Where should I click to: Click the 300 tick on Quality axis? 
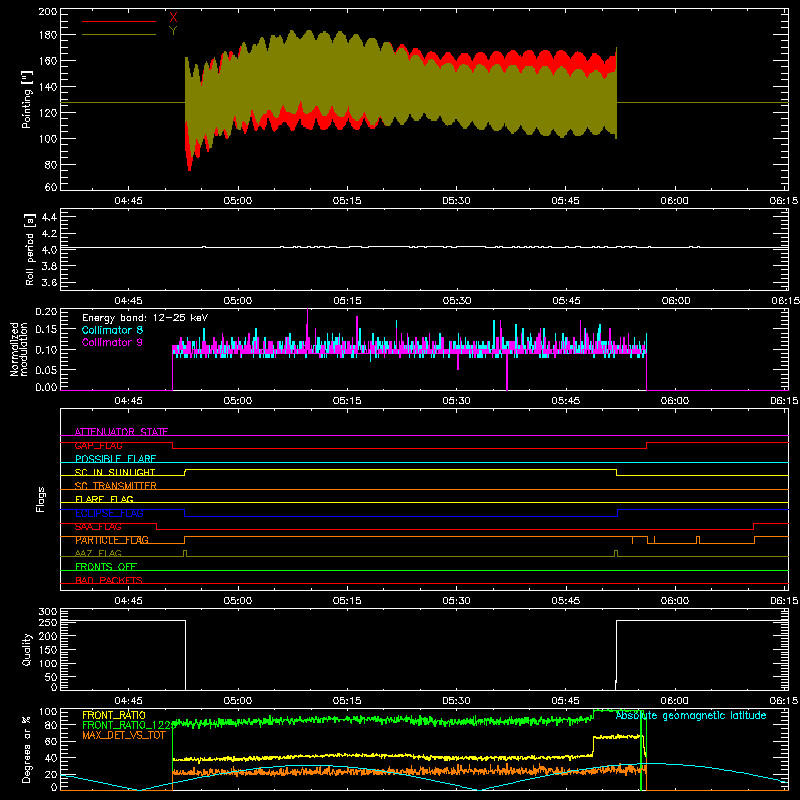[x=48, y=612]
